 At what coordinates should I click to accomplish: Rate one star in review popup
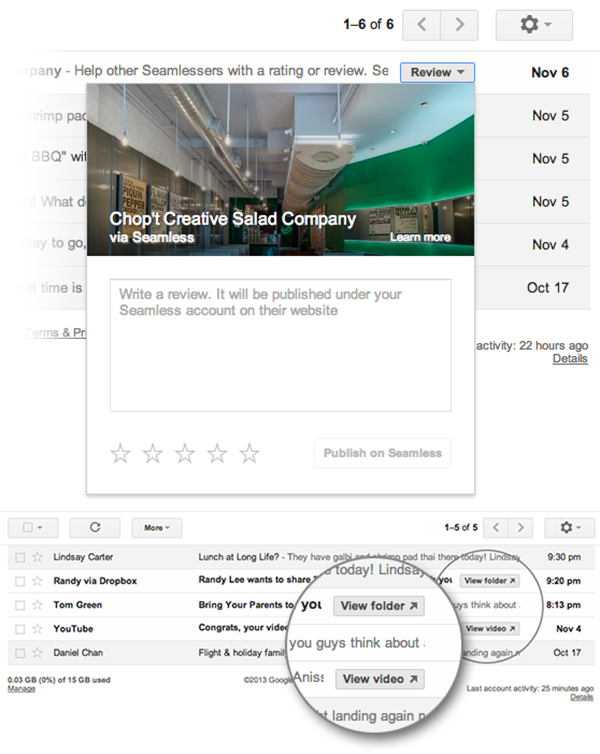[x=120, y=453]
